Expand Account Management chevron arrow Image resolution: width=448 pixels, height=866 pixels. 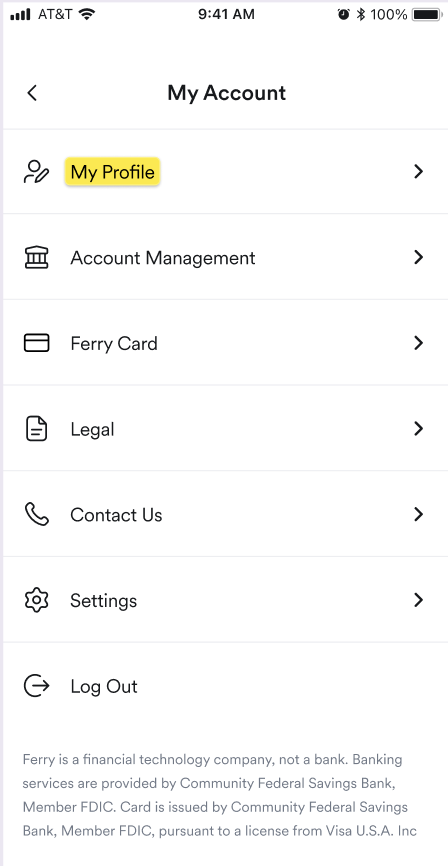tap(419, 257)
